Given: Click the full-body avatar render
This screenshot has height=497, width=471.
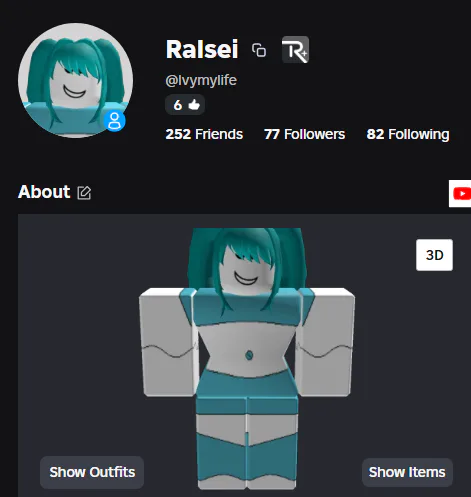Looking at the screenshot, I should pos(247,359).
